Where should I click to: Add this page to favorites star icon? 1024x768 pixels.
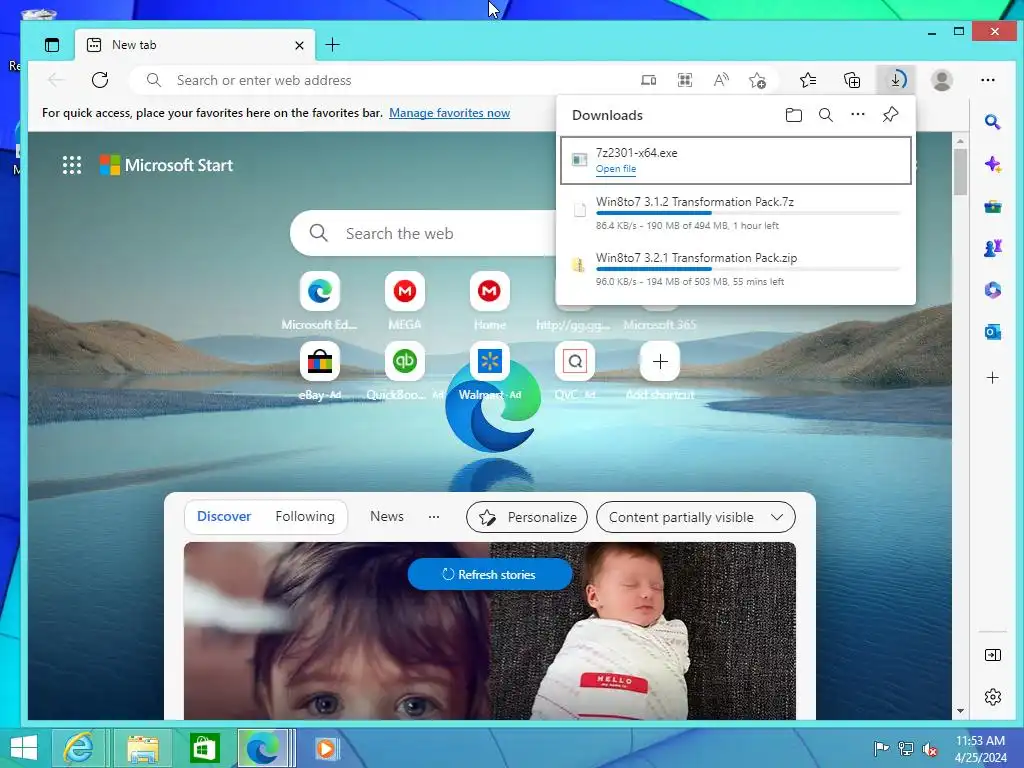coord(758,80)
